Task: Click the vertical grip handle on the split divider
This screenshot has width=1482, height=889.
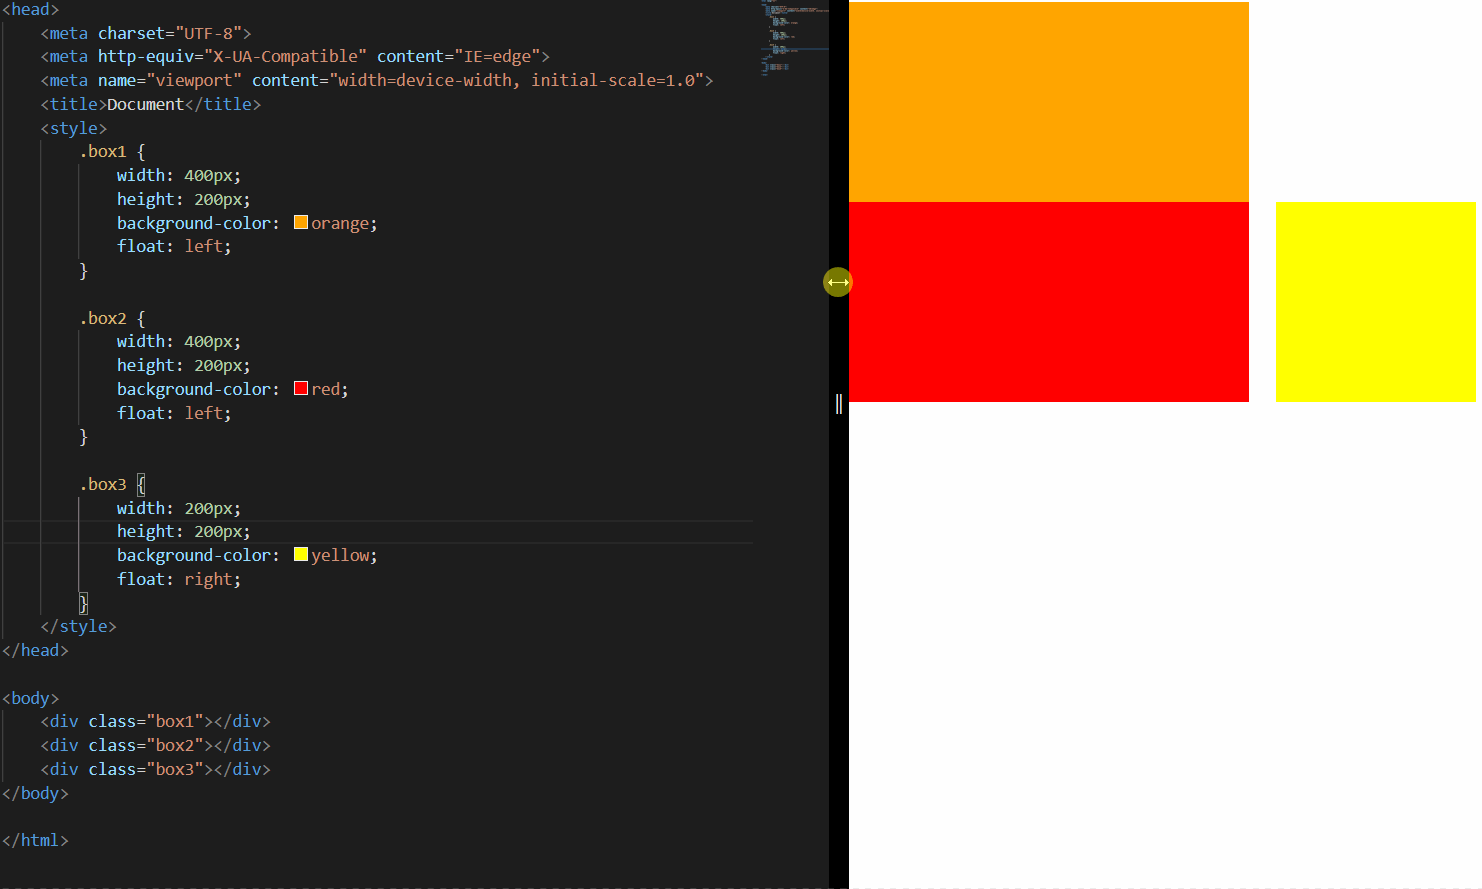Action: coord(838,403)
